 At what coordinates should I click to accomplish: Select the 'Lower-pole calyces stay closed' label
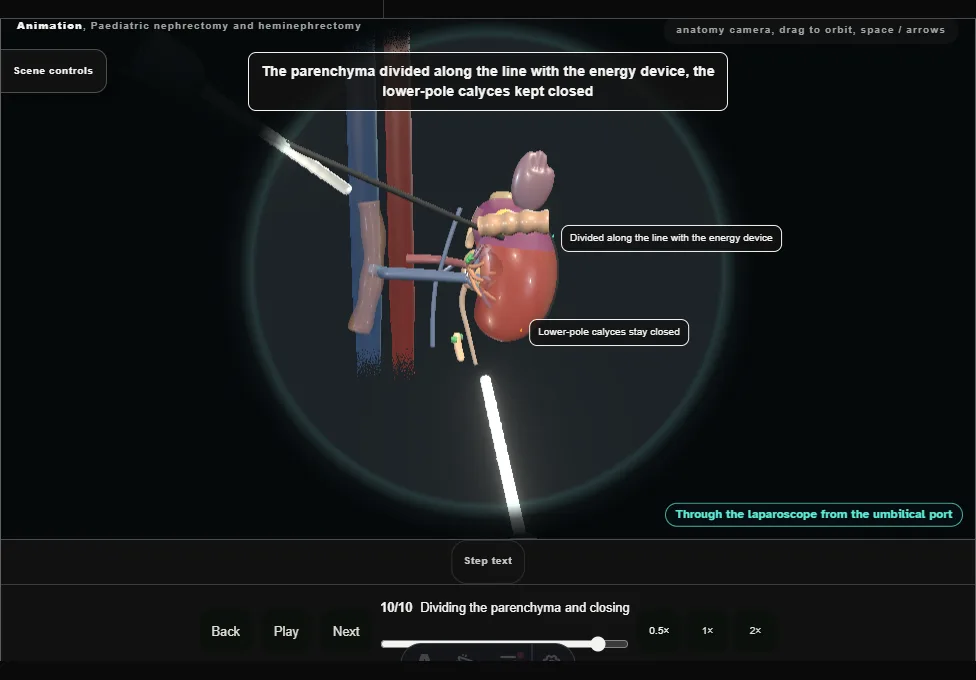coord(609,333)
